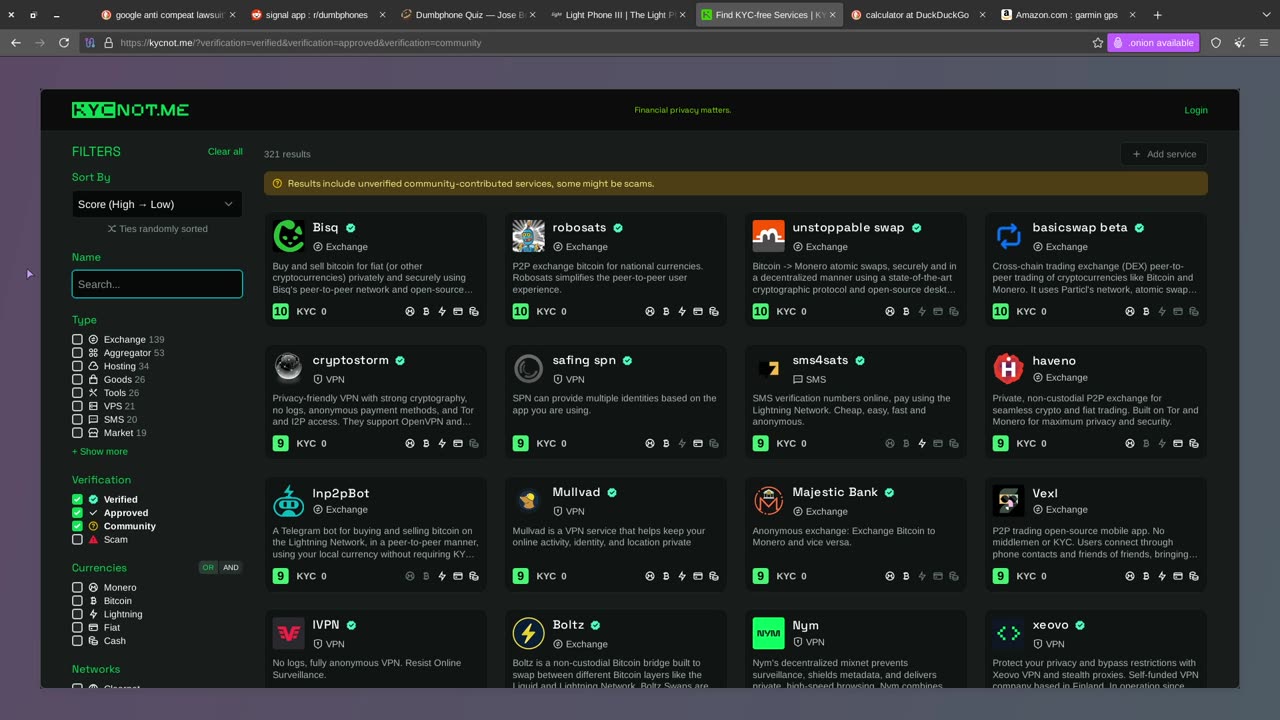This screenshot has height=720, width=1280.
Task: Switch to calculator at DuckDuckGo tab
Action: 916,15
